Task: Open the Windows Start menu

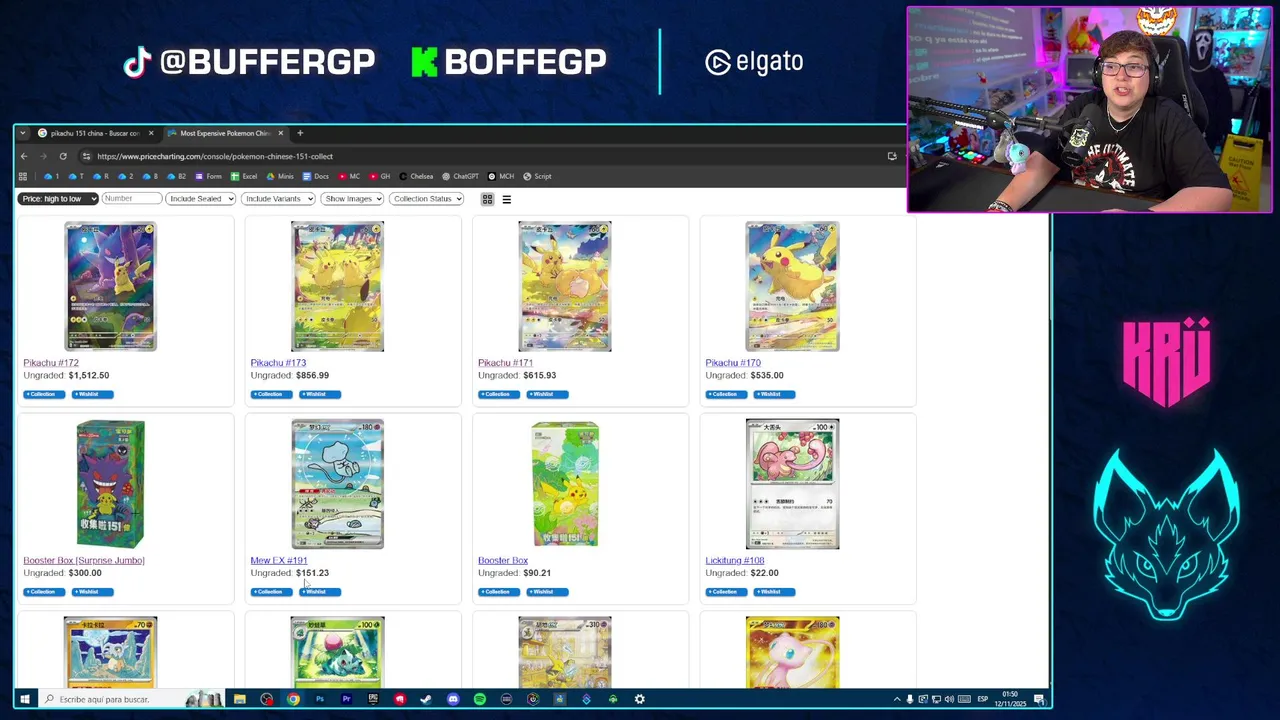Action: 24,699
